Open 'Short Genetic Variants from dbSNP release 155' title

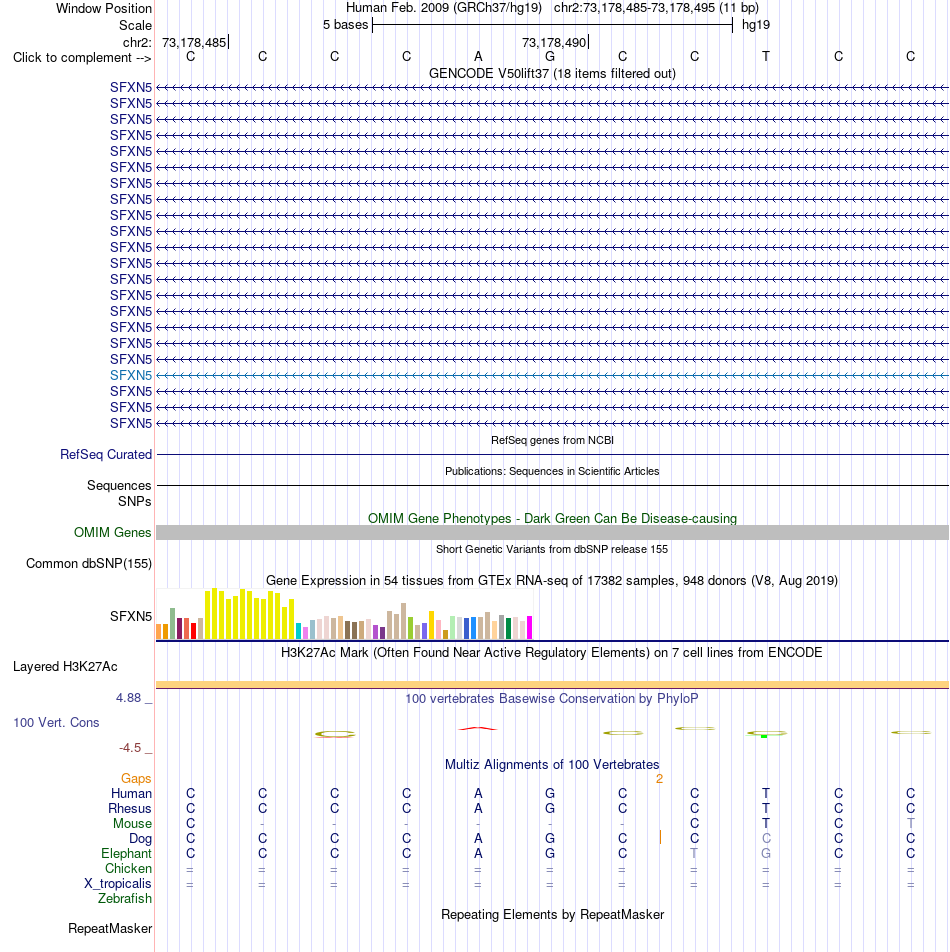(552, 549)
